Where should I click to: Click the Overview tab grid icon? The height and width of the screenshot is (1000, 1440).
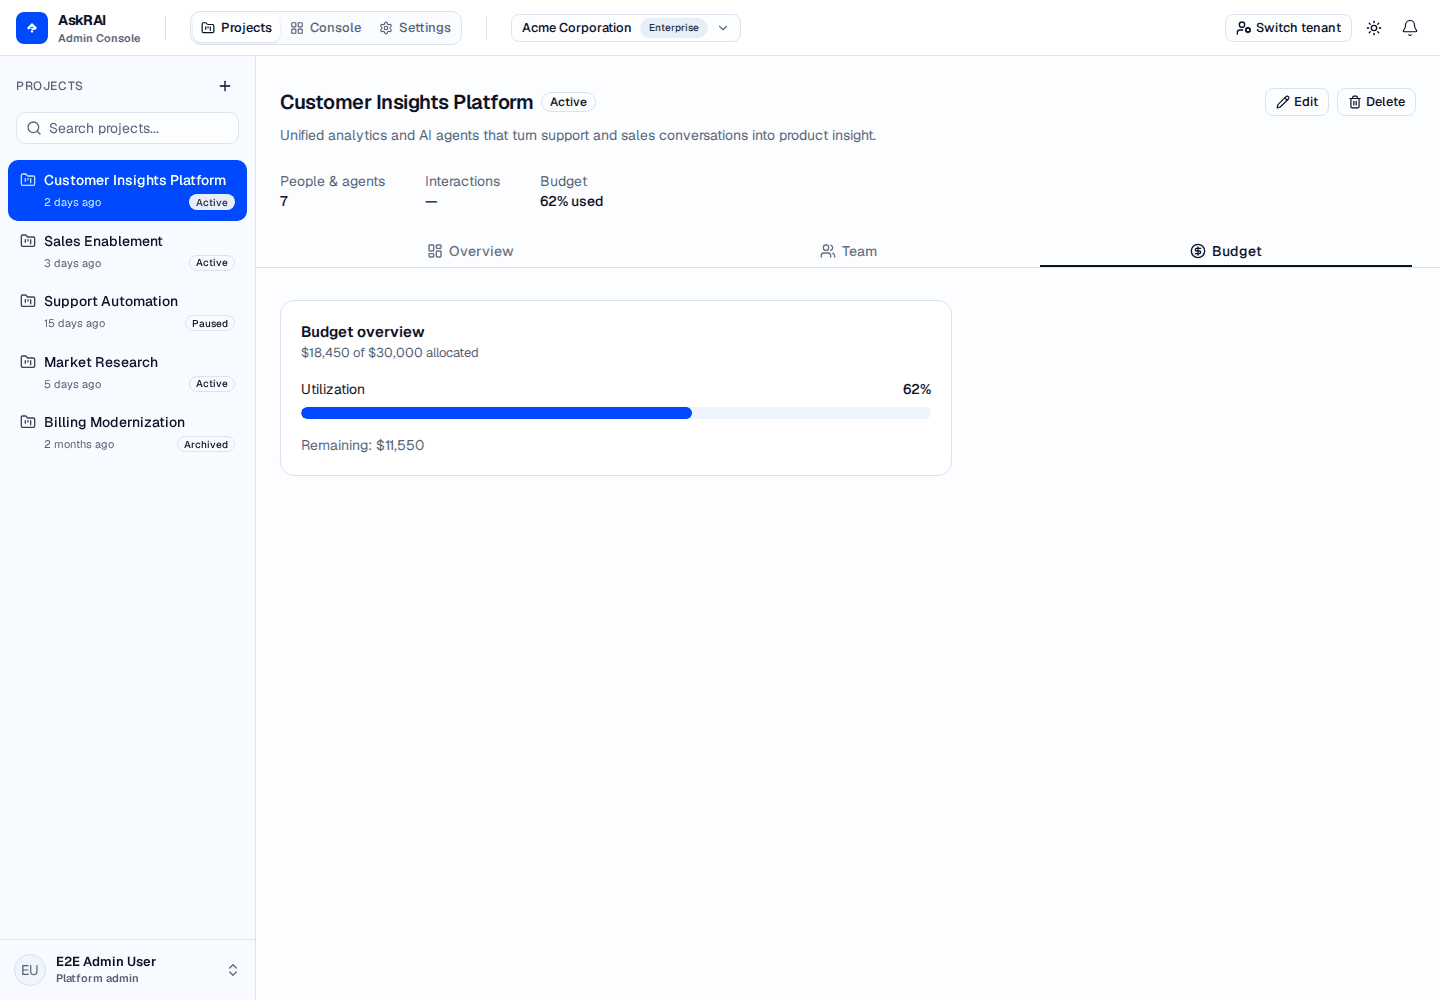[x=435, y=251]
